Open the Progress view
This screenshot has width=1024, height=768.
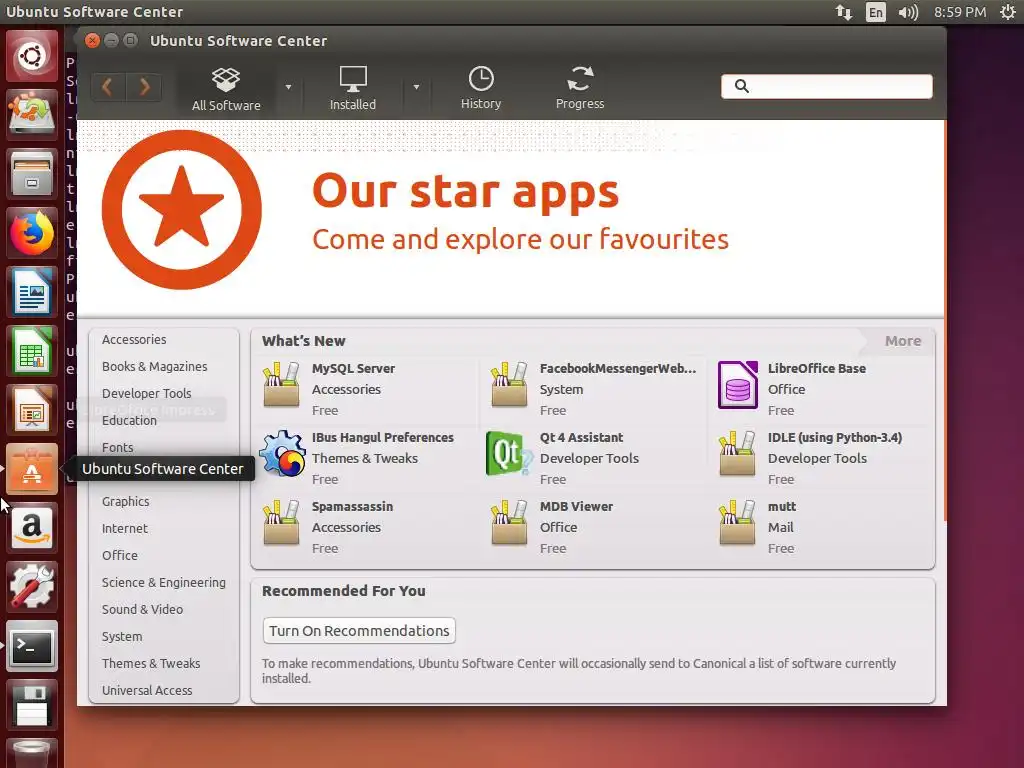[580, 88]
